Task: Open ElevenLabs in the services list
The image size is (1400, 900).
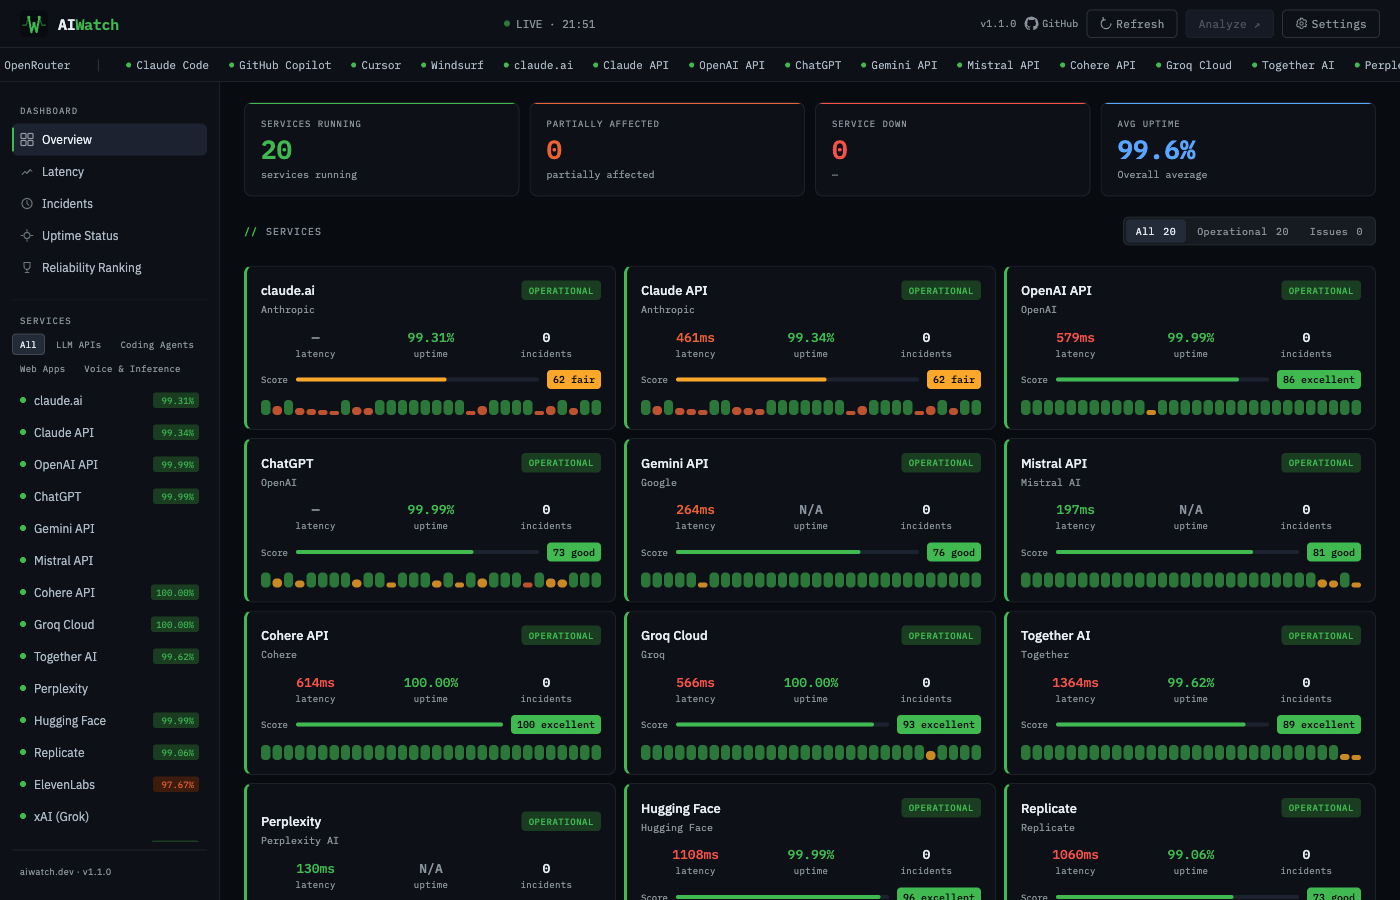Action: point(64,785)
